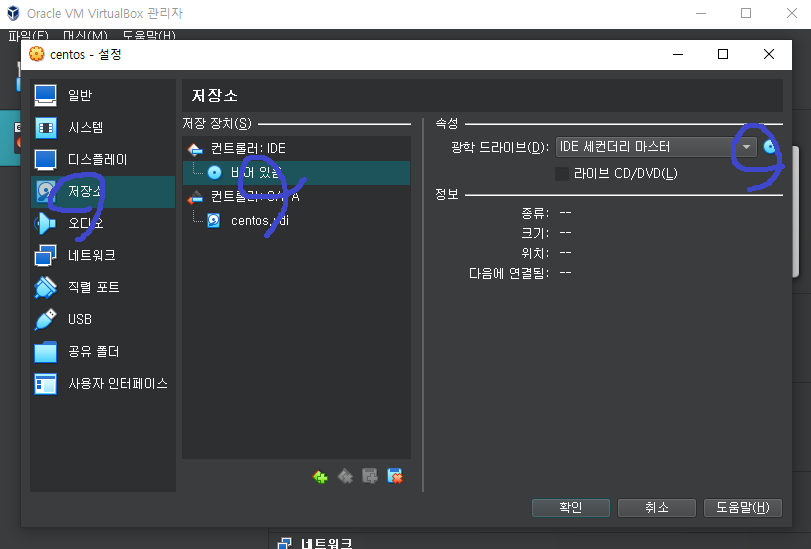The width and height of the screenshot is (811, 549).
Task: Click the add storage attachment icon
Action: 370,476
